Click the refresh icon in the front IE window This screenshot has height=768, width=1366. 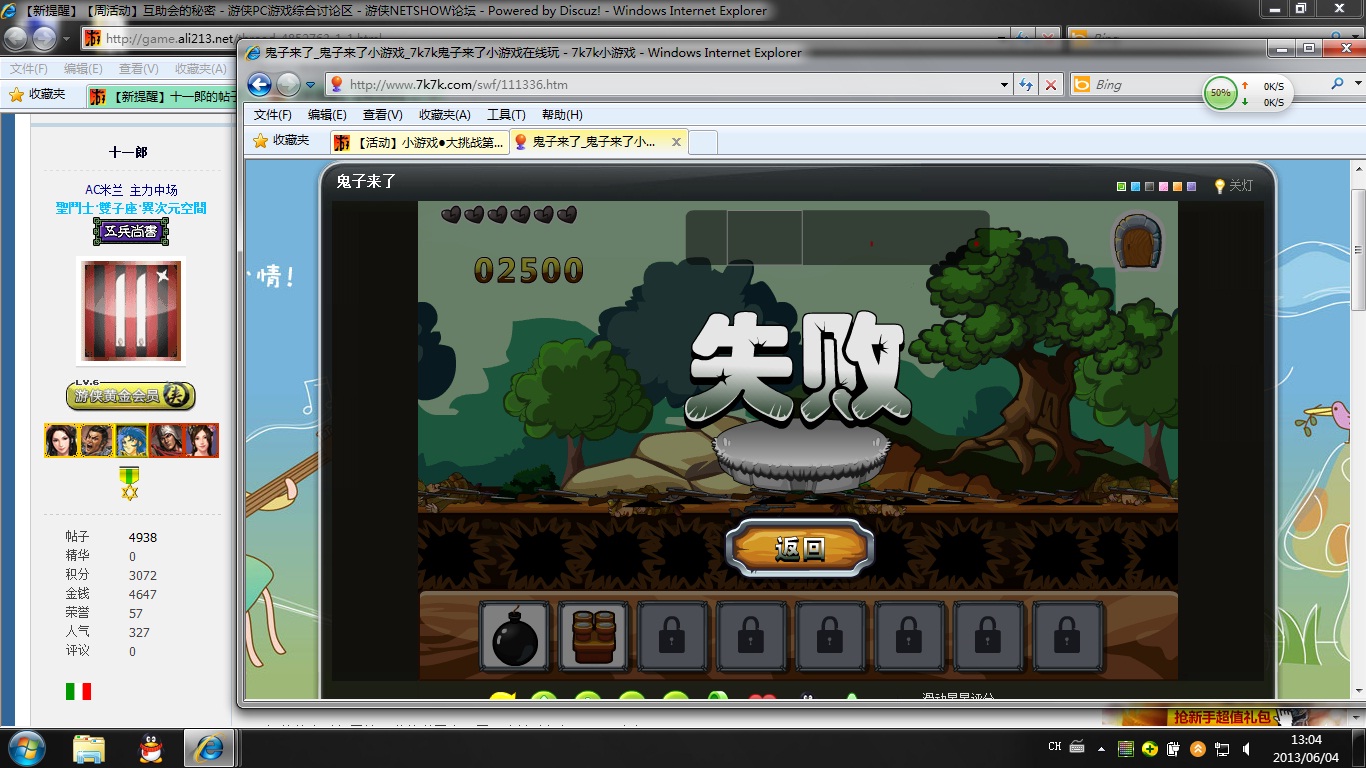(x=1026, y=85)
